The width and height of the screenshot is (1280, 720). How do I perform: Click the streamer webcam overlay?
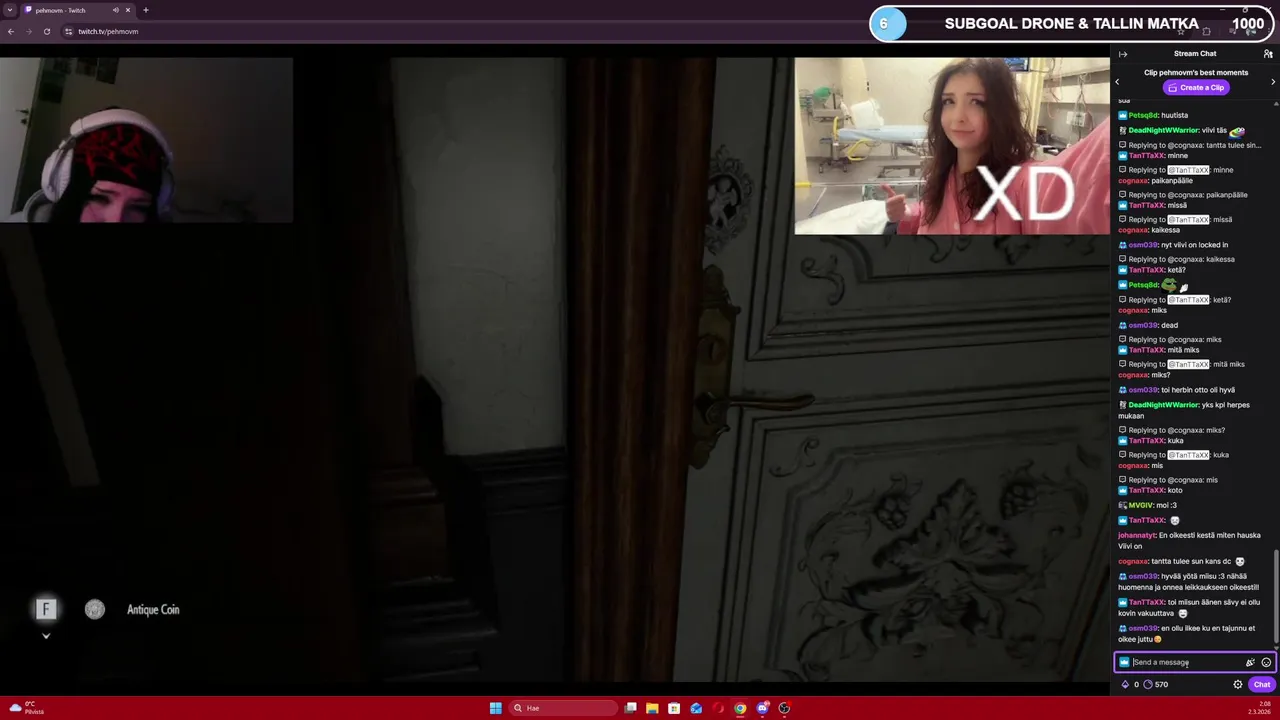146,140
